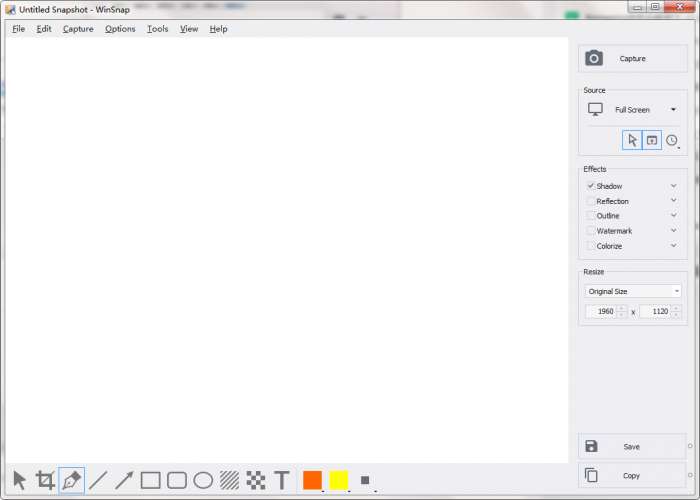Open the Capture menu
700x500 pixels.
(78, 29)
